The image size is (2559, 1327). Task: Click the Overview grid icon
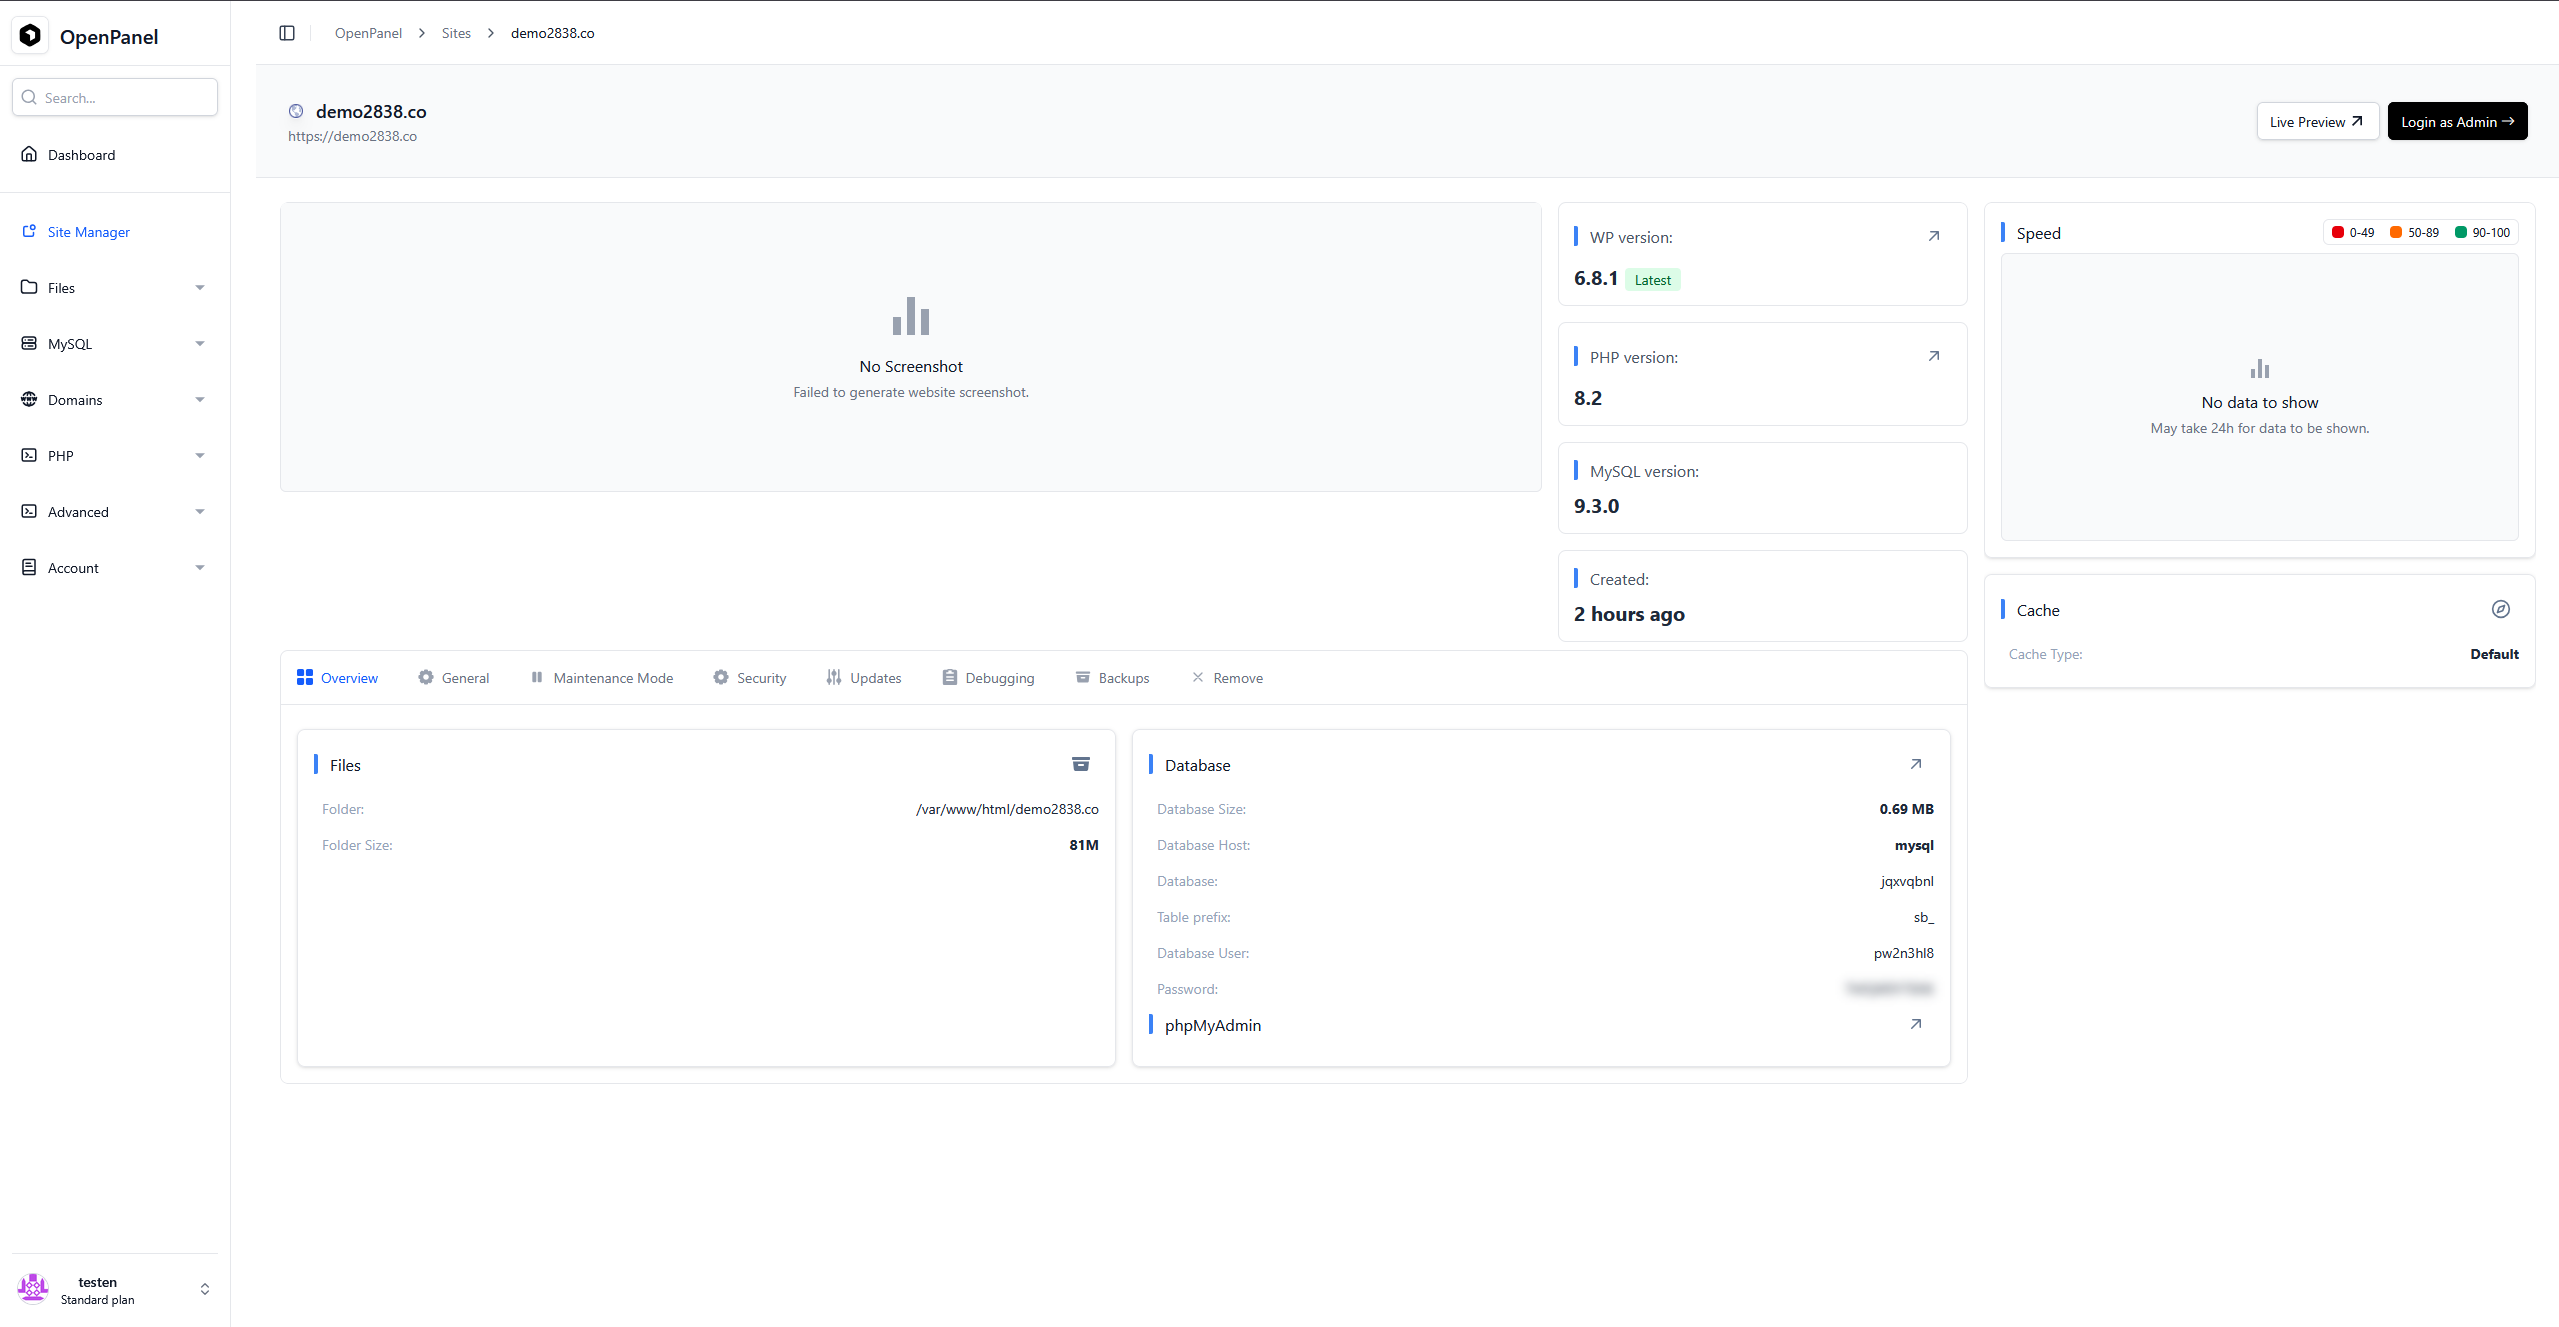[305, 677]
